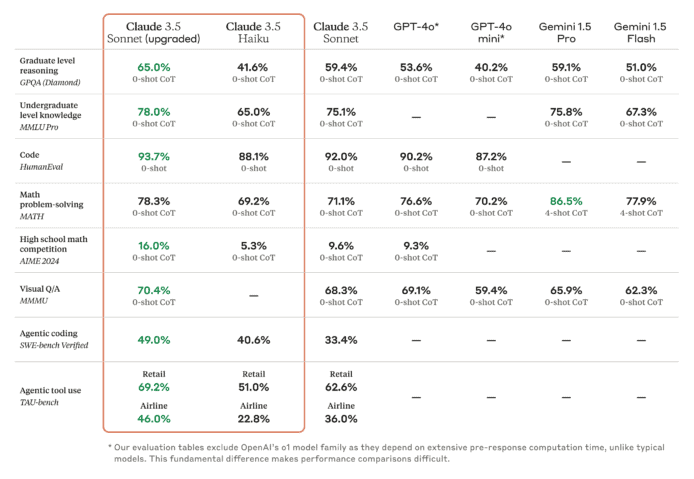Click the TAU-bench row label
Image resolution: width=694 pixels, height=479 pixels.
(x=39, y=402)
